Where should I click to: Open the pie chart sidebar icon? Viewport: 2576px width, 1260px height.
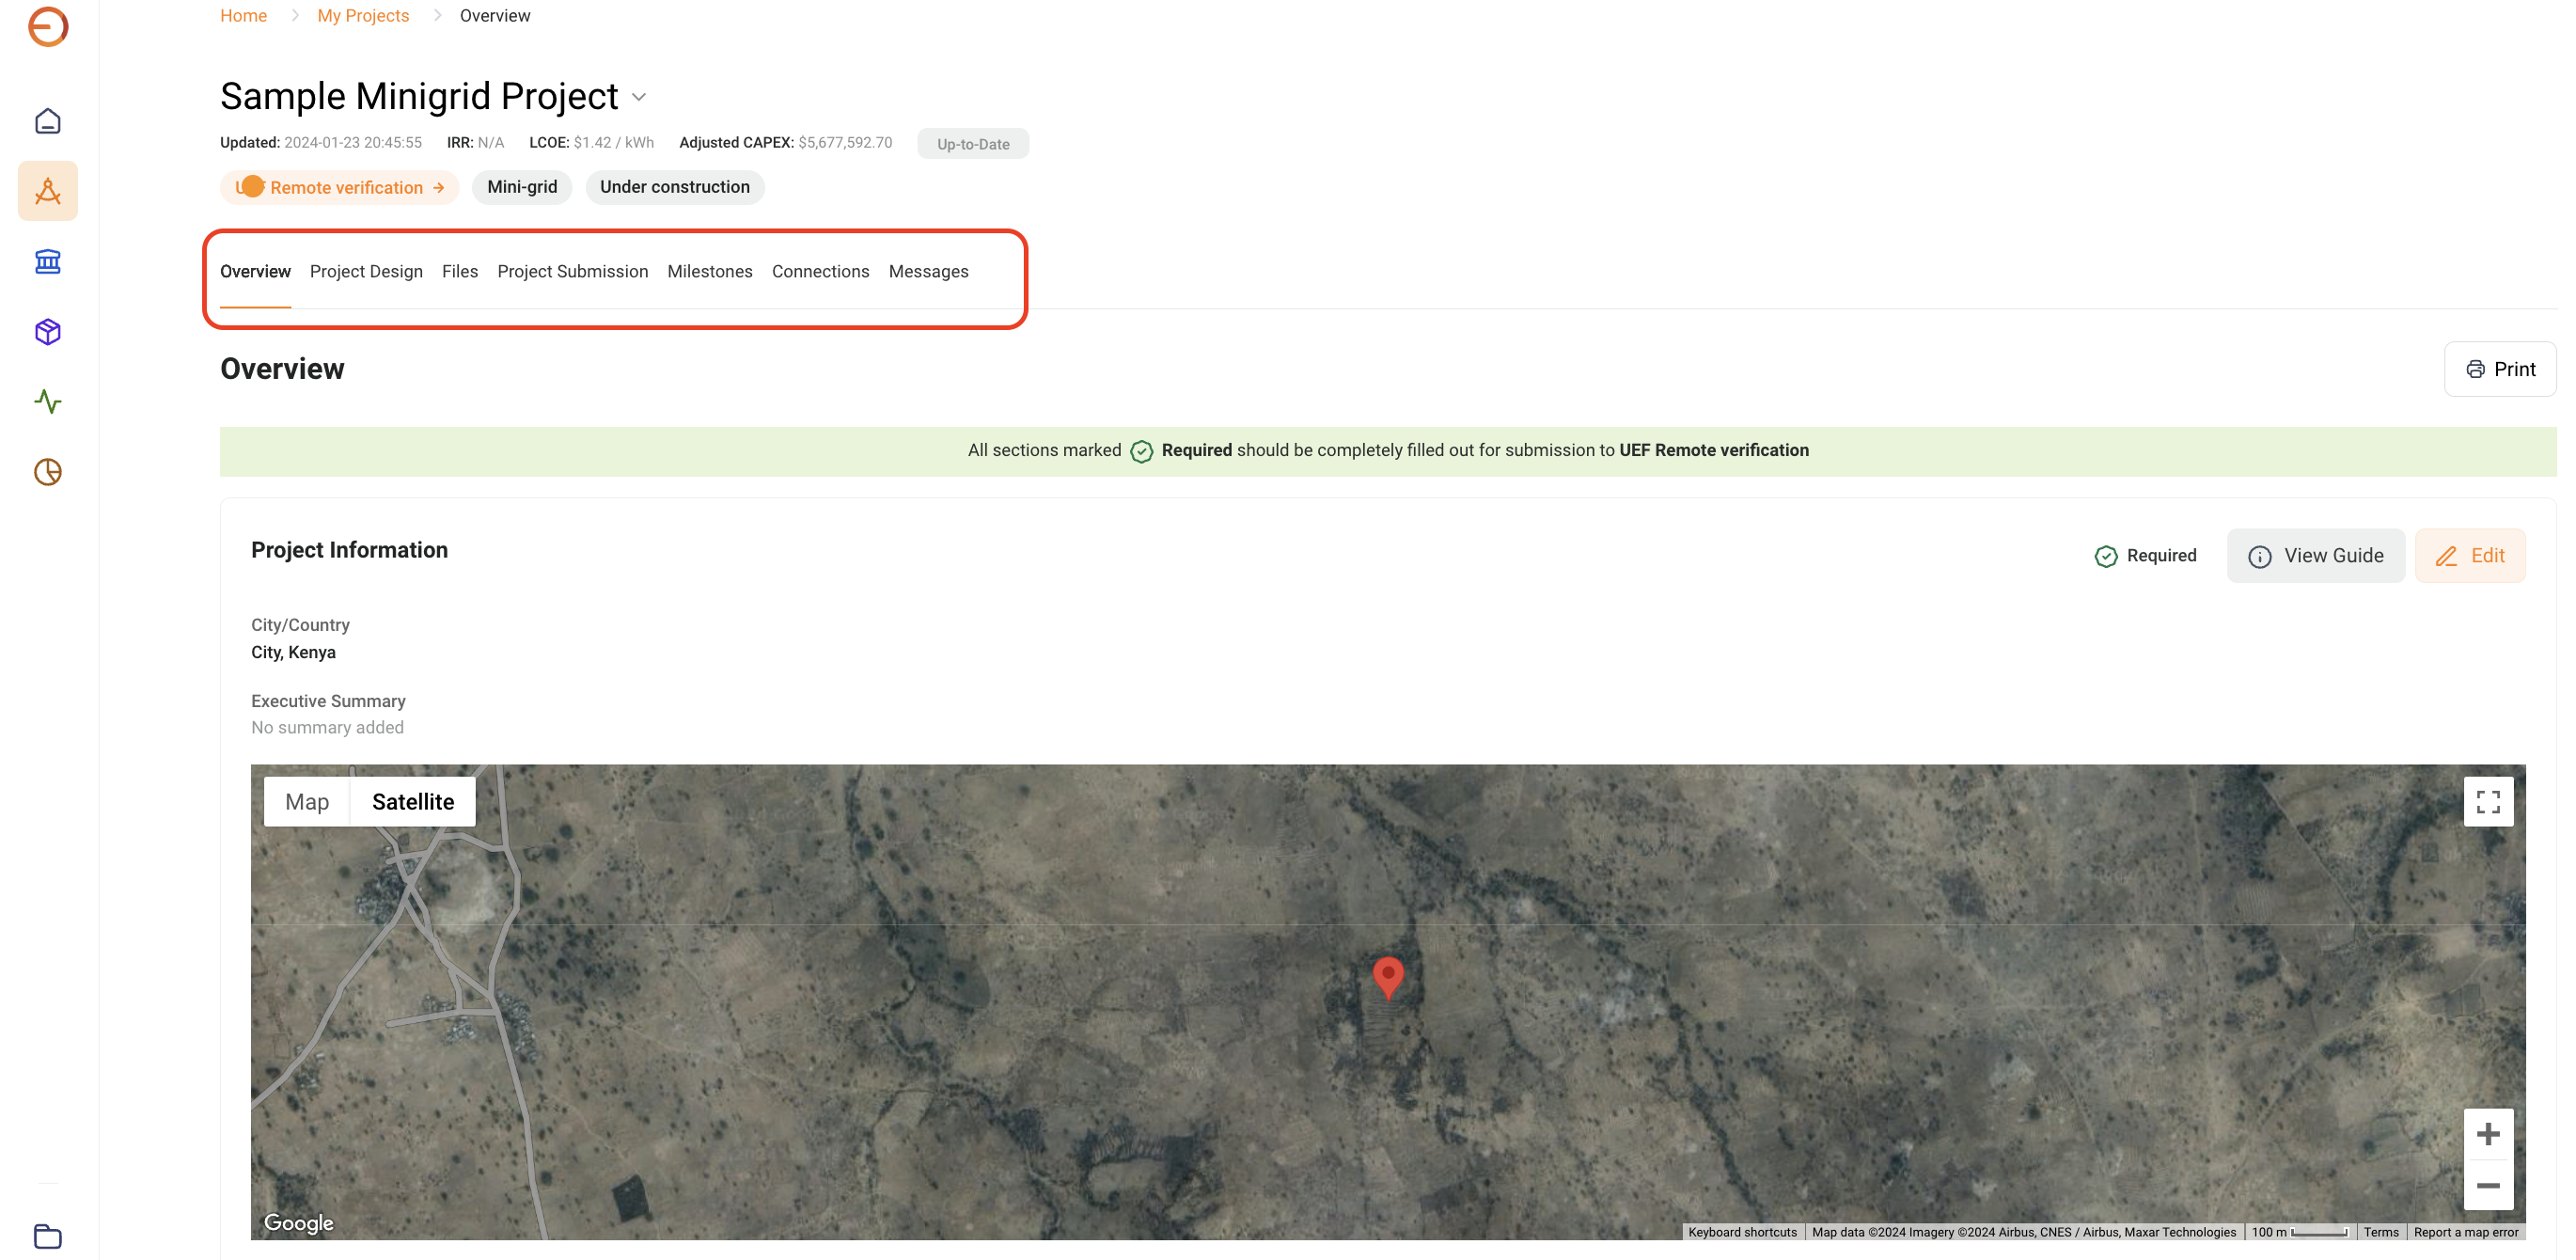tap(48, 472)
